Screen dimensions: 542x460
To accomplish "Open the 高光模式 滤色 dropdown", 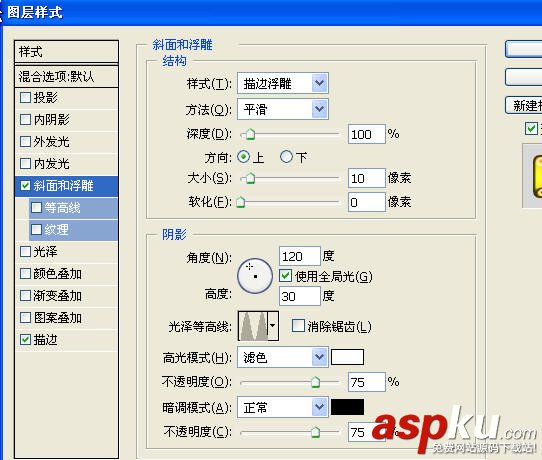I will tap(282, 357).
